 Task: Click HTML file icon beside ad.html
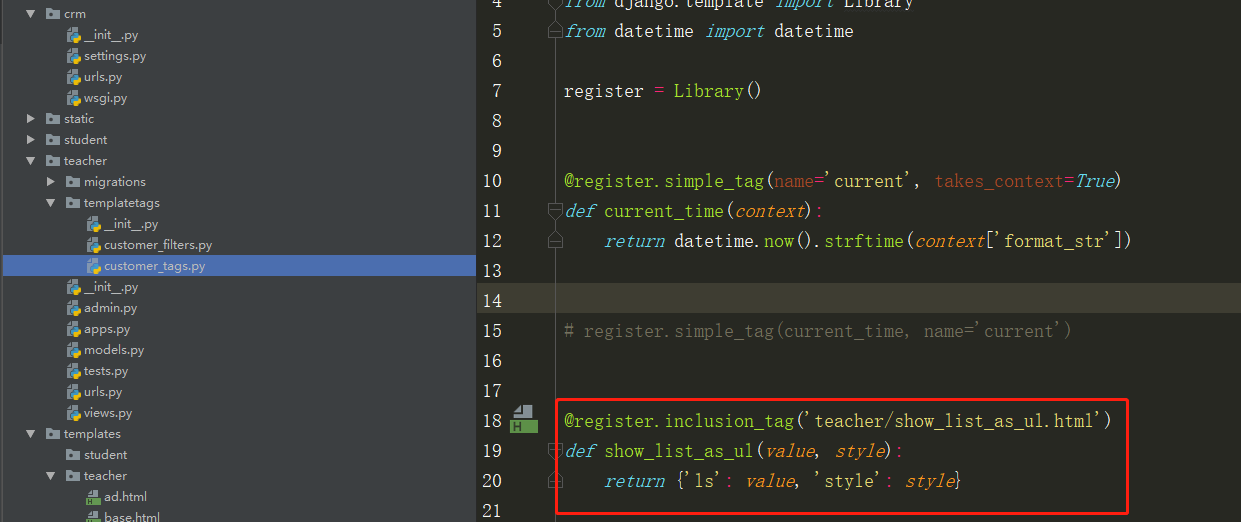[x=93, y=497]
